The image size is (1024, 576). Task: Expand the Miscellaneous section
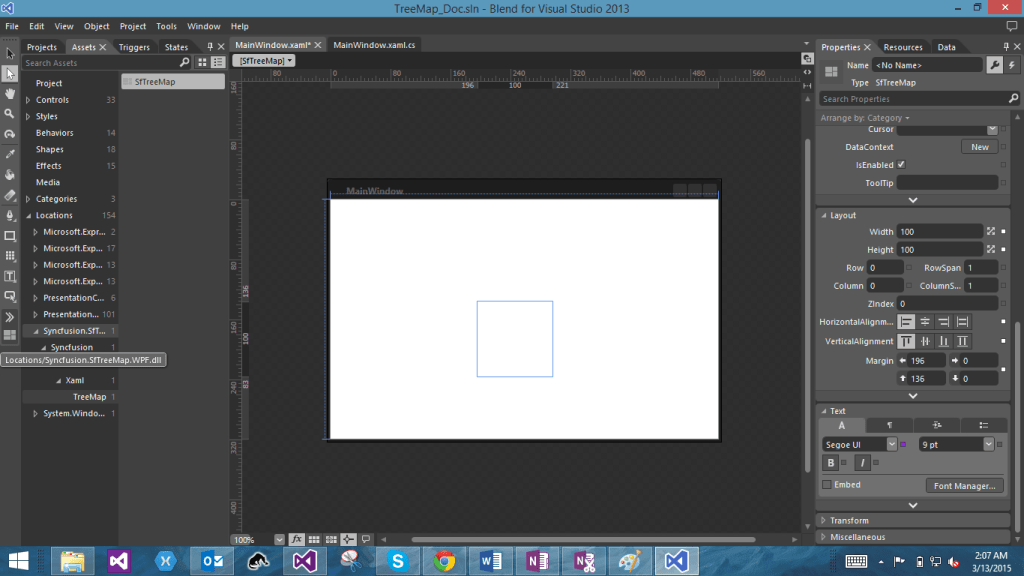(824, 537)
